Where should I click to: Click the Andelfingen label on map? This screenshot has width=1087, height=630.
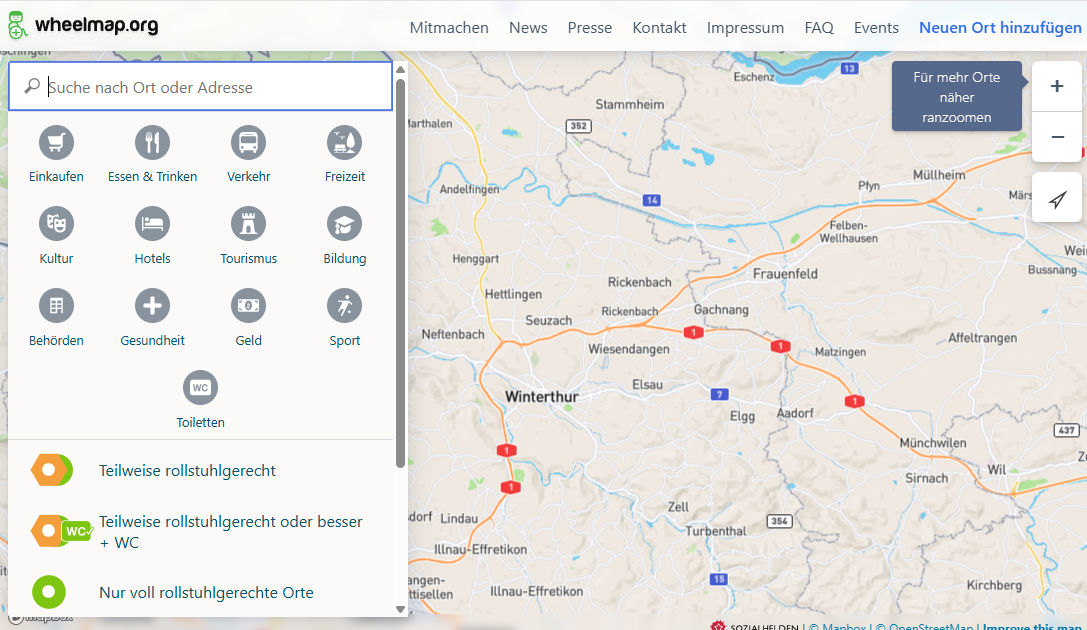(469, 189)
